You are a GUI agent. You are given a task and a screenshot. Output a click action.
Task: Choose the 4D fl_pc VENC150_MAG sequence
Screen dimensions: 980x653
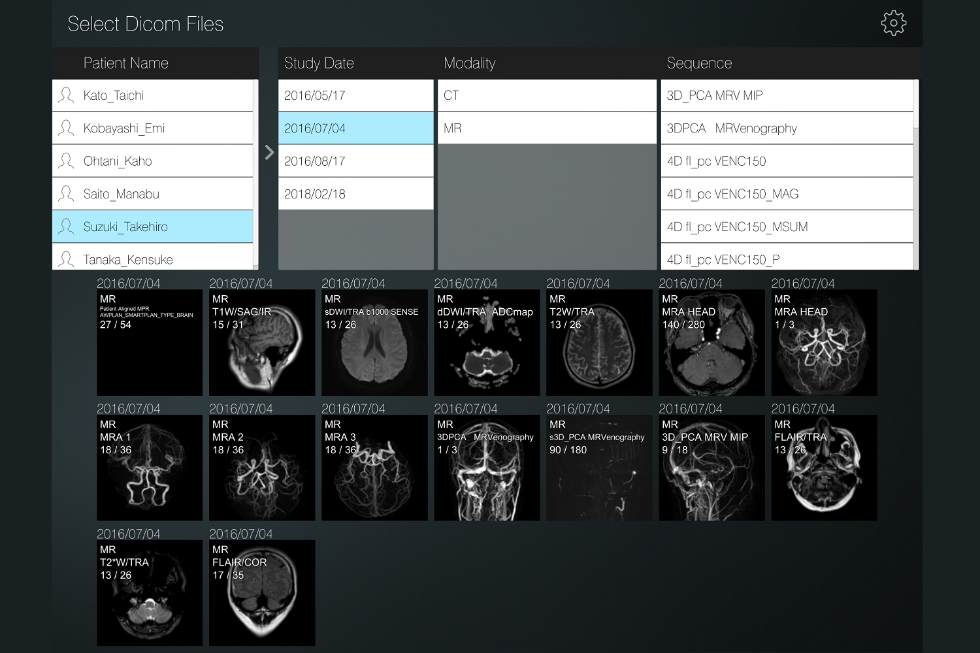[786, 194]
